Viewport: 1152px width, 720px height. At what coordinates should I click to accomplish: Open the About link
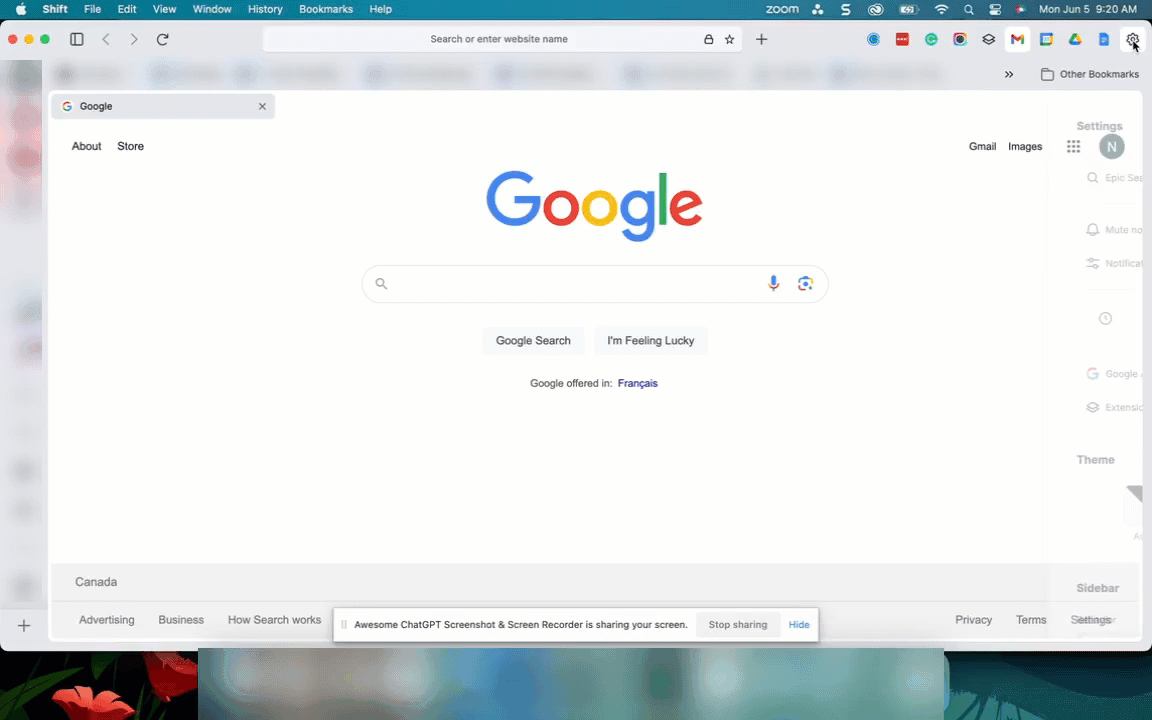(86, 146)
